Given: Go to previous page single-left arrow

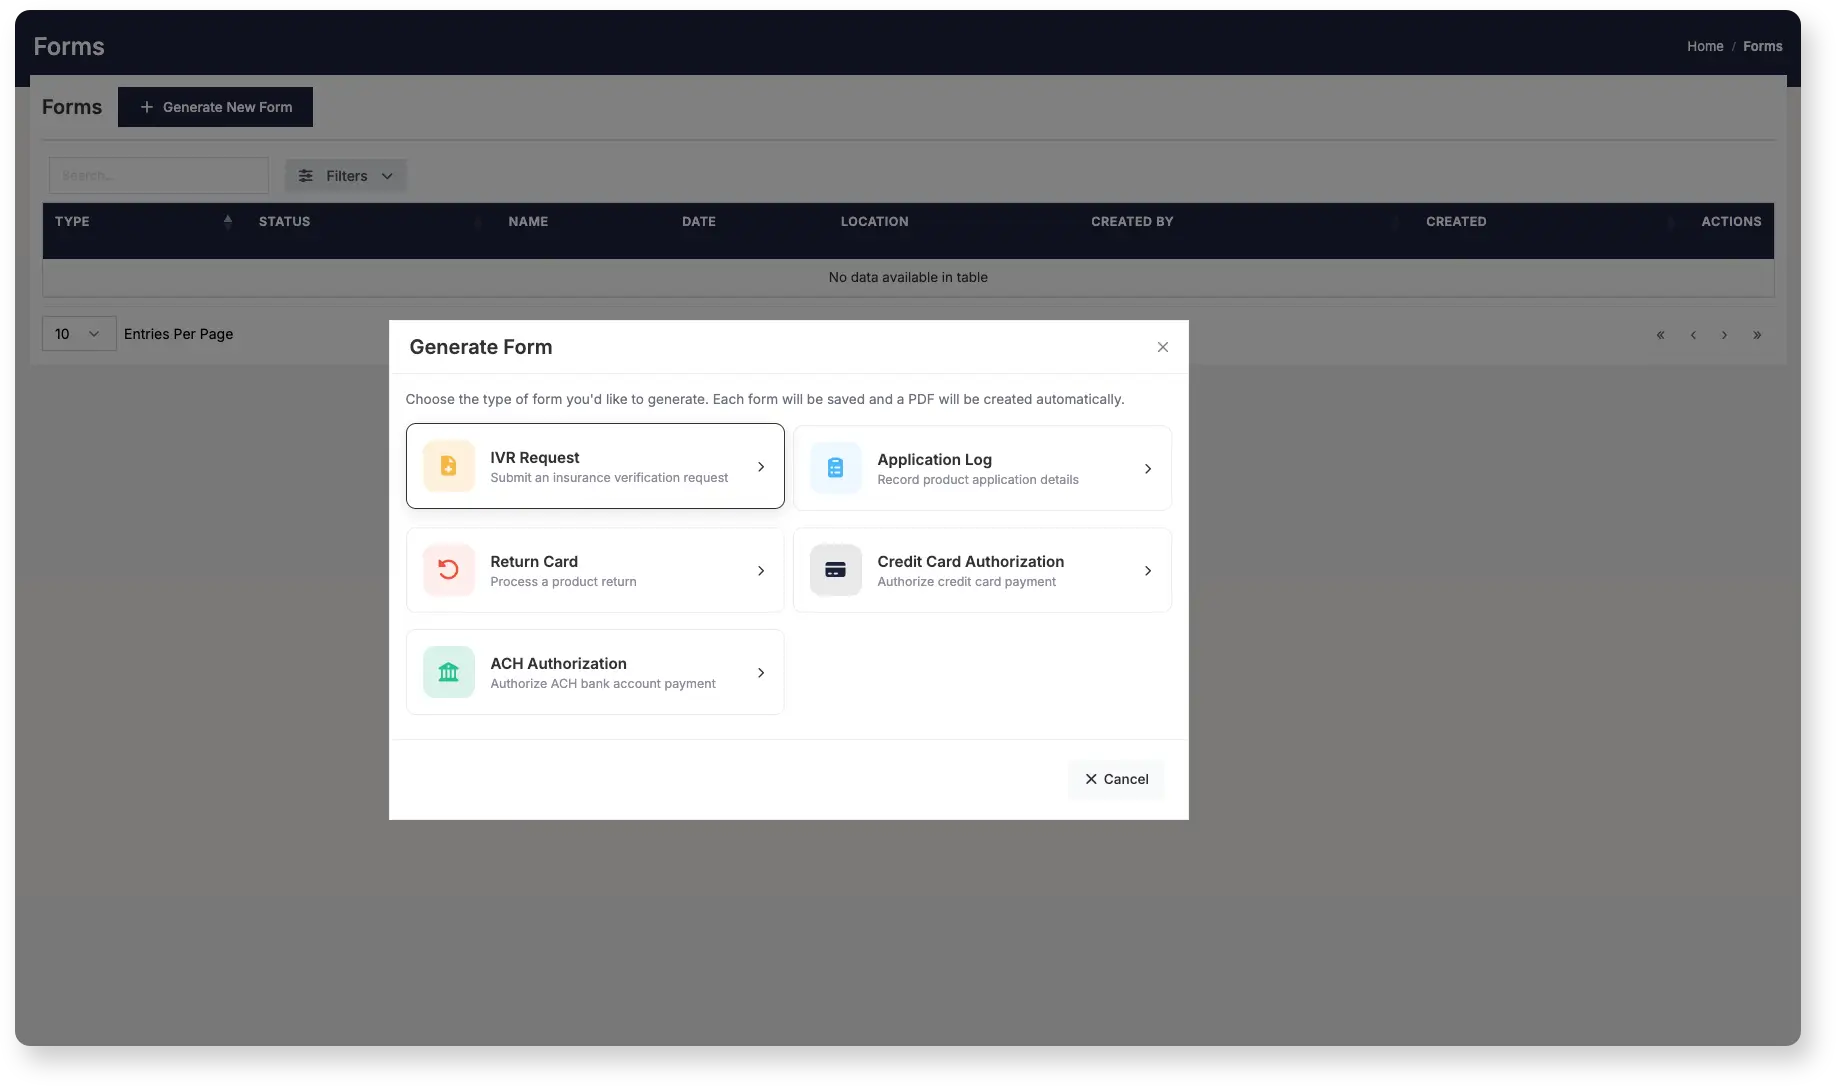Looking at the screenshot, I should (x=1693, y=335).
